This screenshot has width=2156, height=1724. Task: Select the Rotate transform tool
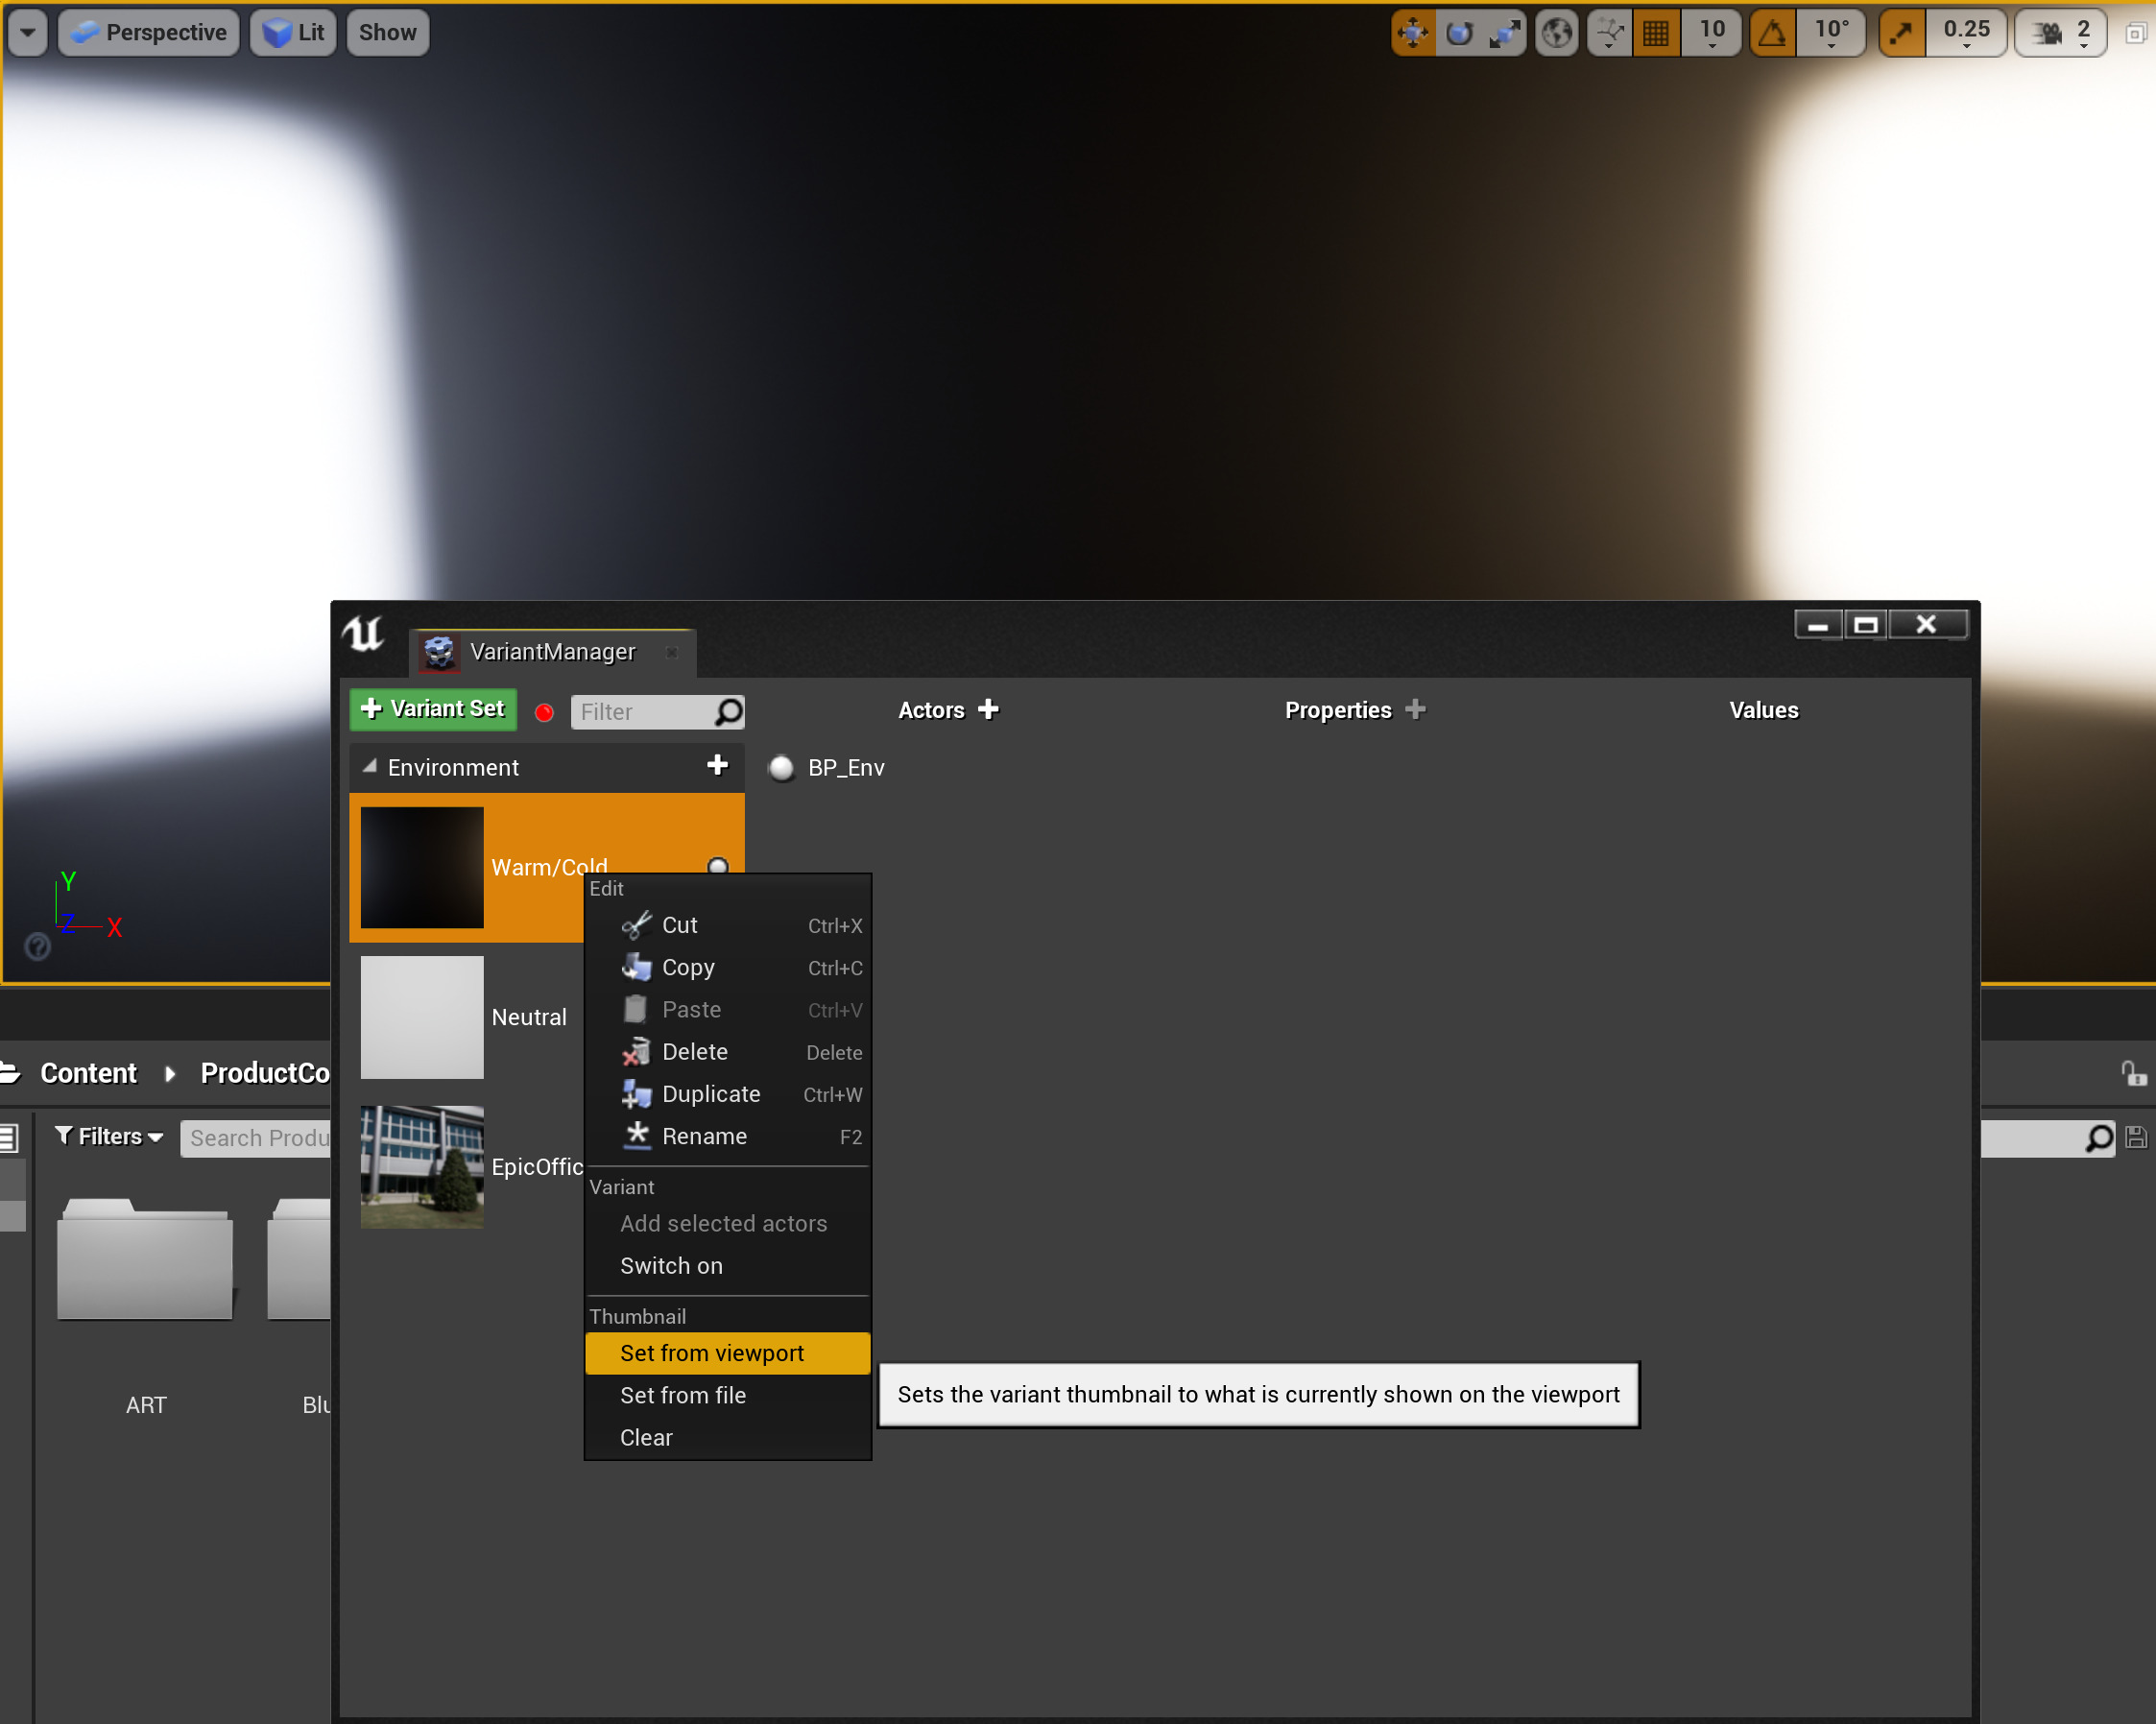1459,32
